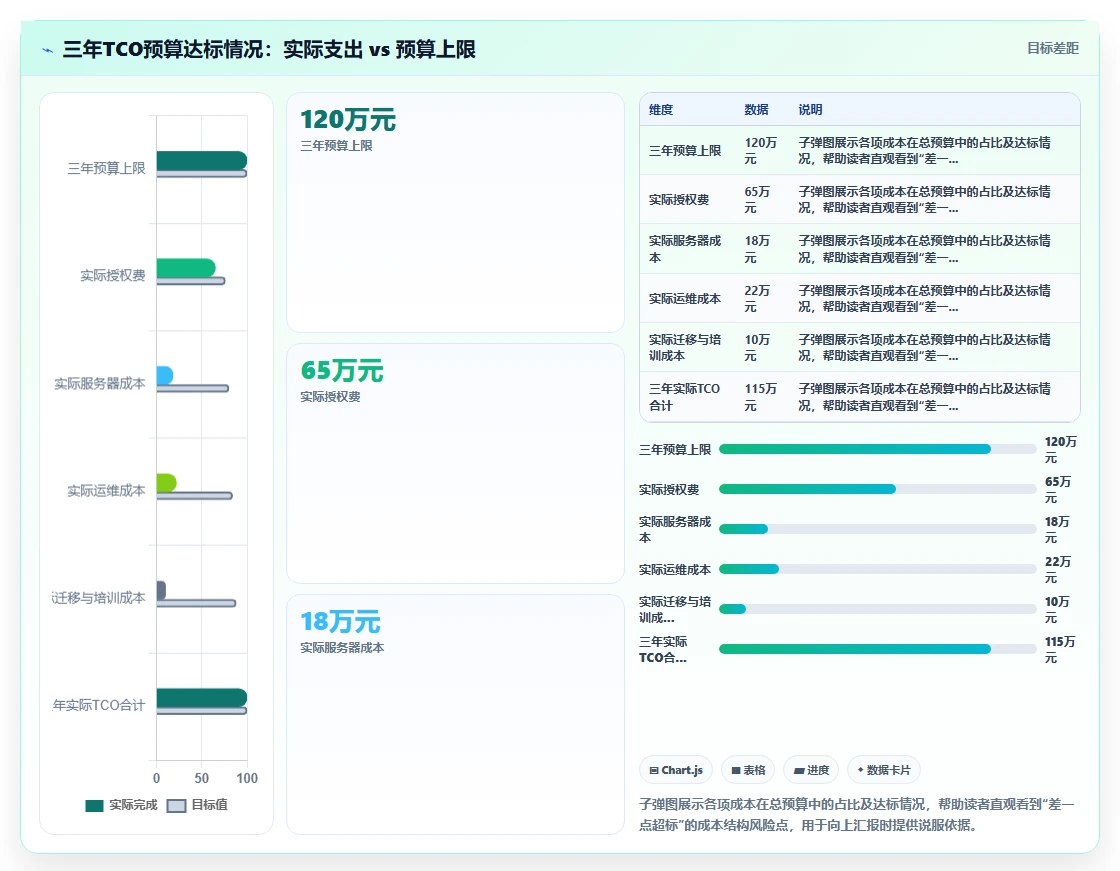
Task: Click the 实际迁移与培训成本 table row name
Action: [685, 347]
